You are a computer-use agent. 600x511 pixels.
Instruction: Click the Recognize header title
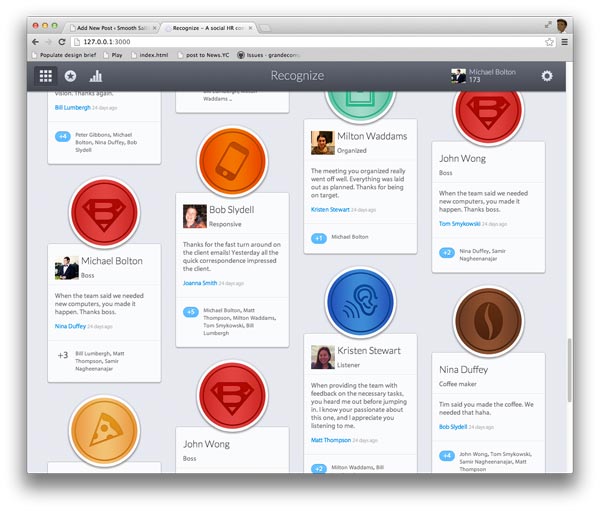click(297, 75)
